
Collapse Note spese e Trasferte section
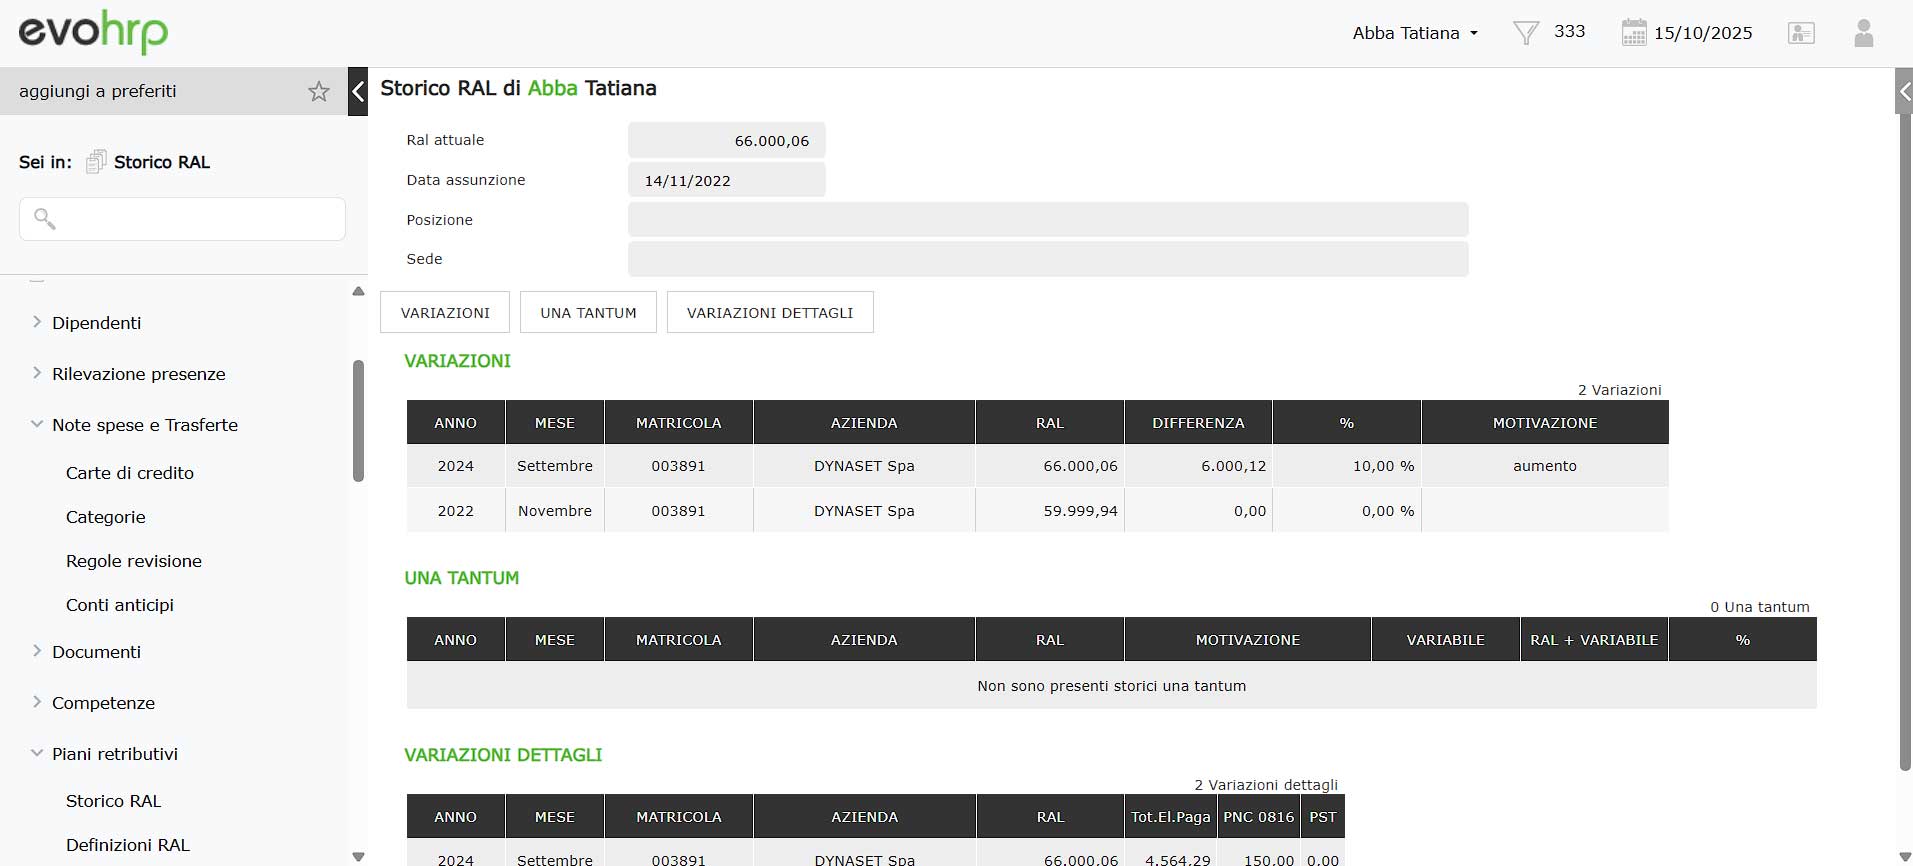coord(37,424)
